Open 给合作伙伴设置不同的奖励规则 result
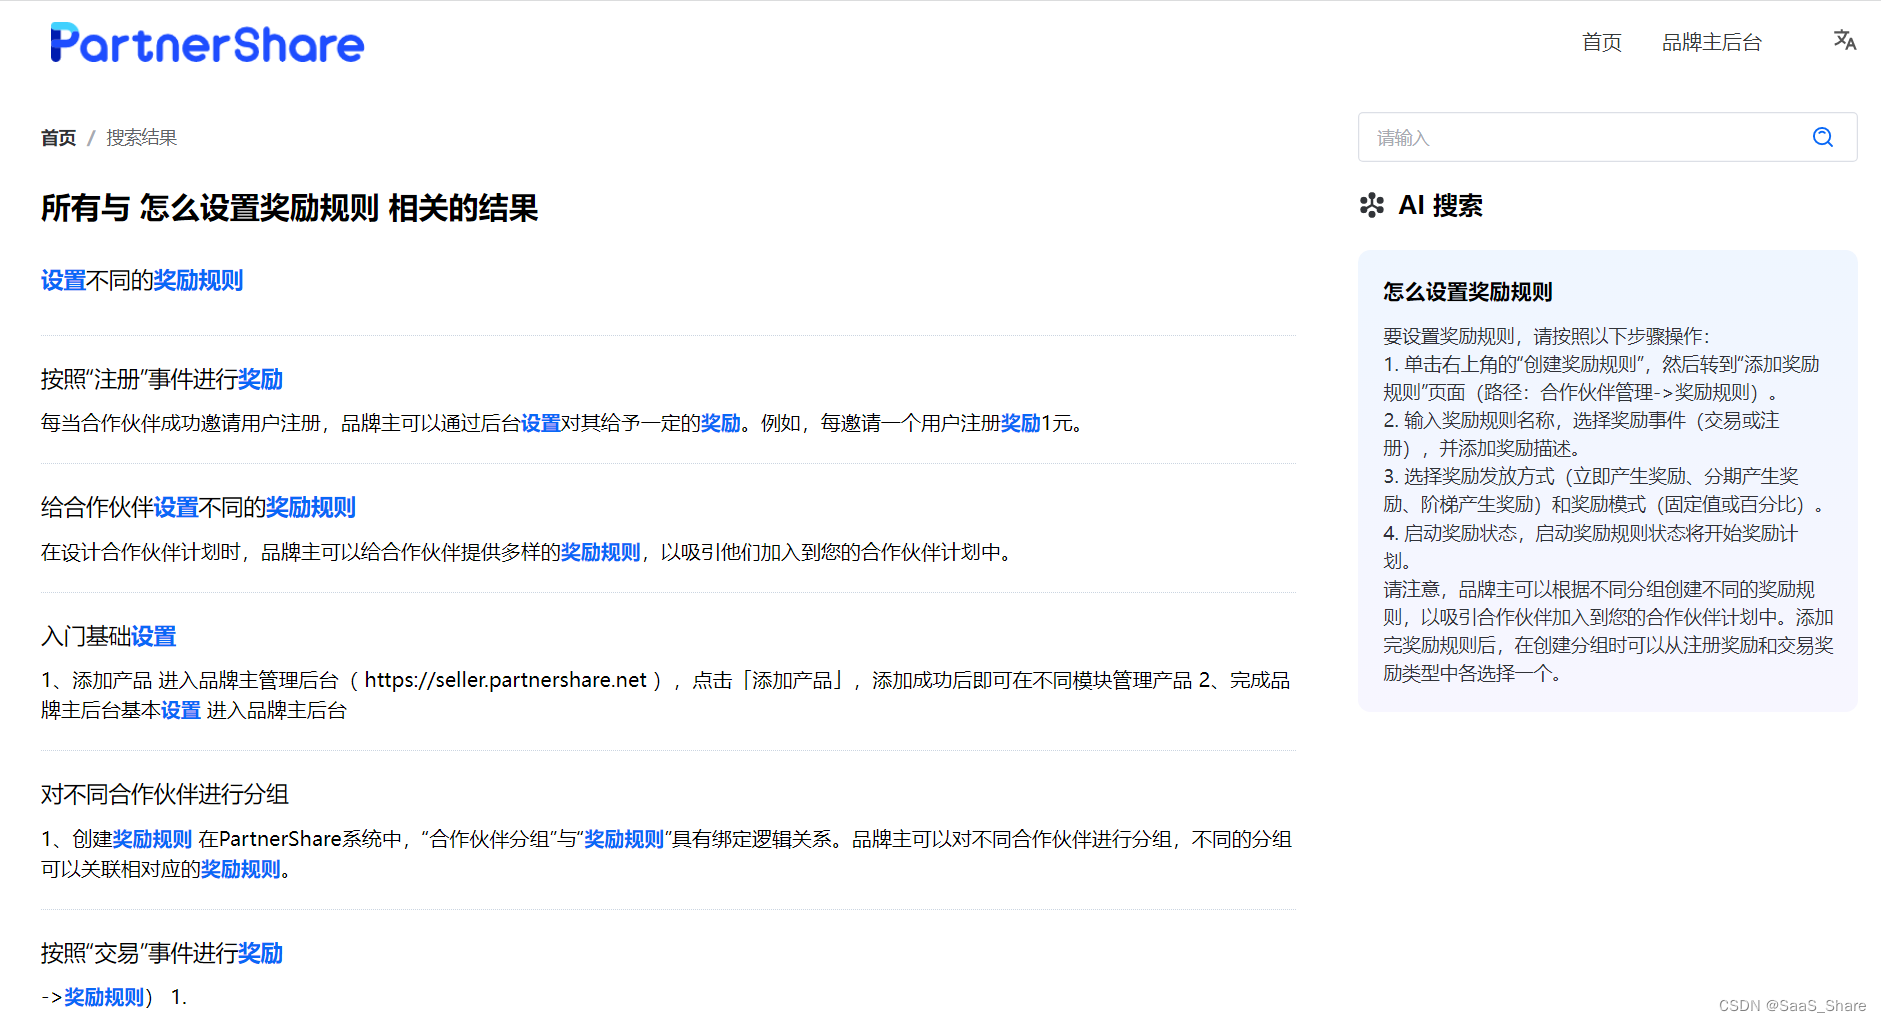 pos(197,507)
